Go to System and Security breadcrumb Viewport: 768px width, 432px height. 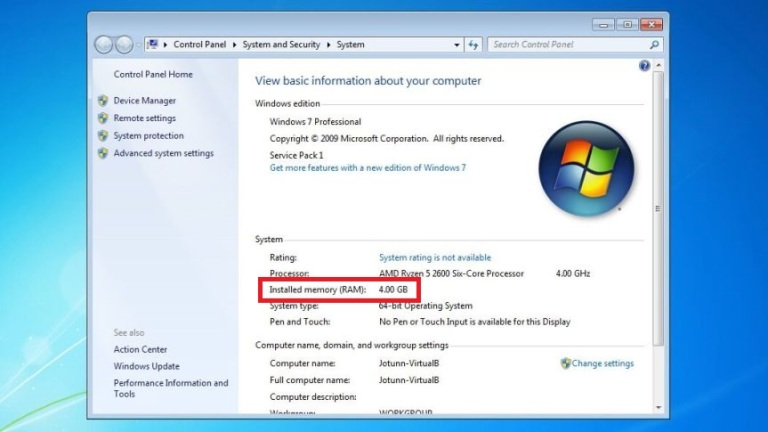(x=281, y=45)
